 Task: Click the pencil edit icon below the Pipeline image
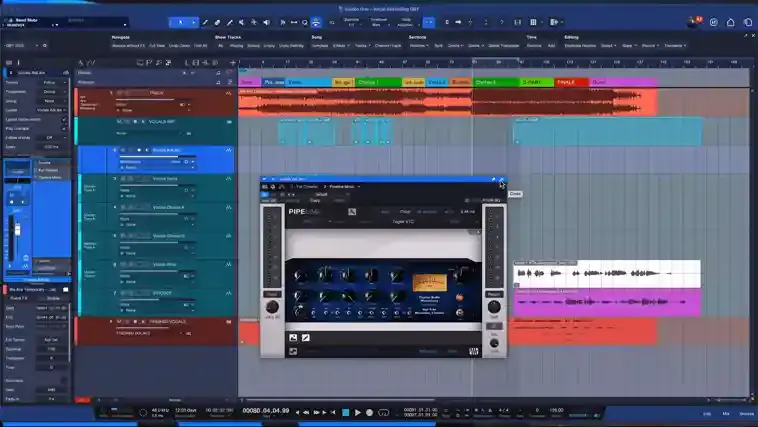point(306,338)
